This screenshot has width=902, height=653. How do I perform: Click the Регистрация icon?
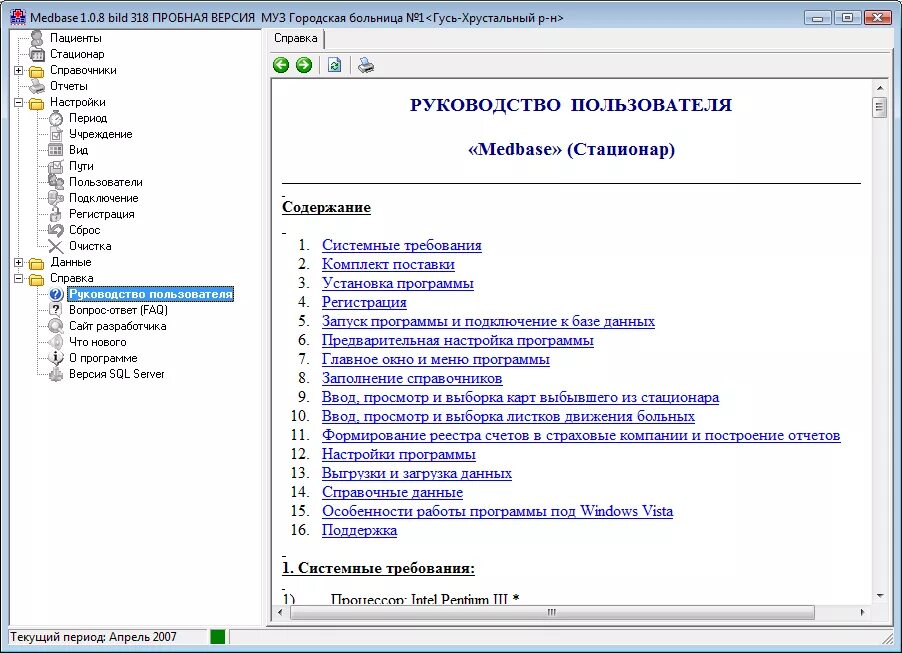(56, 214)
